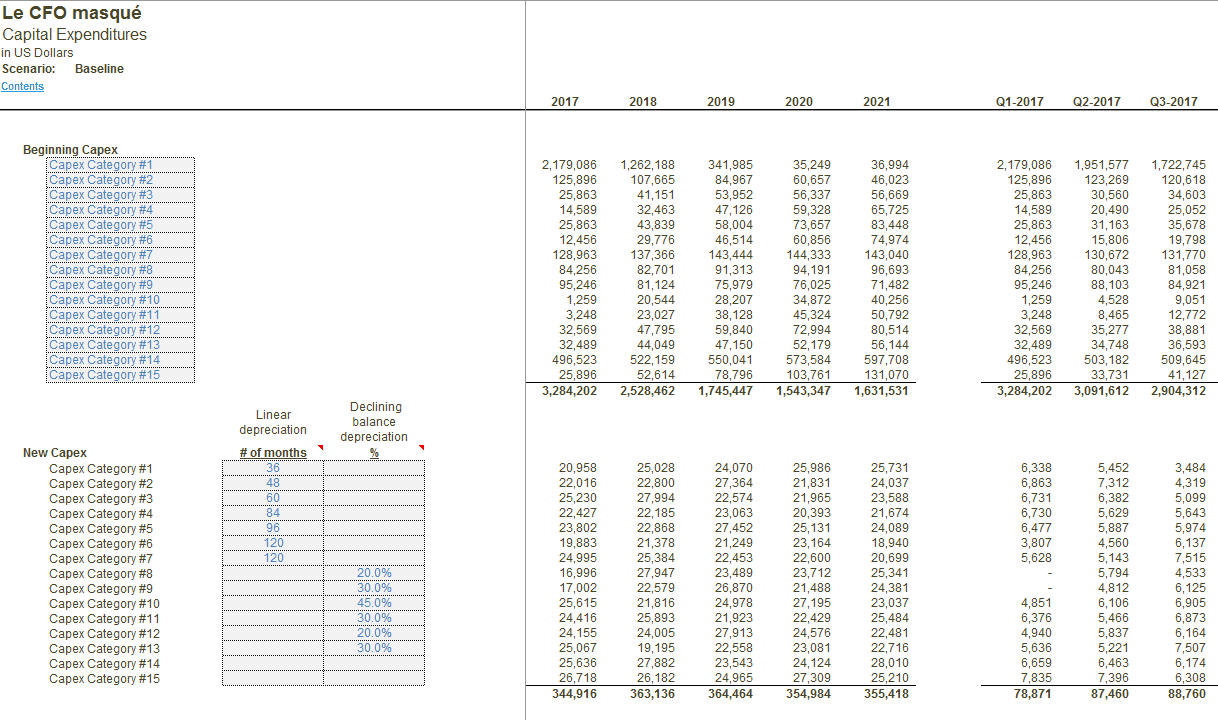Select the 'Le CFO masqué' title cell
1218x720 pixels.
tap(72, 13)
